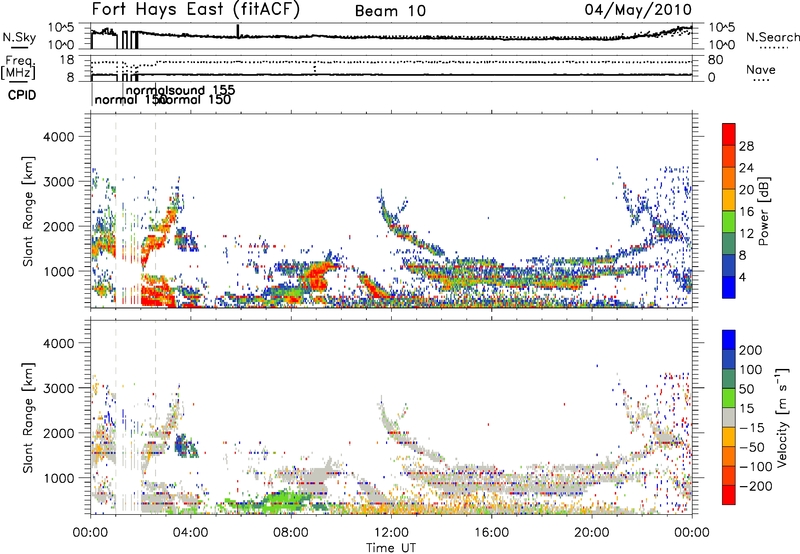The width and height of the screenshot is (800, 554).
Task: Pick the dark green 8–12 dB Power segment
Action: pyautogui.click(x=729, y=244)
